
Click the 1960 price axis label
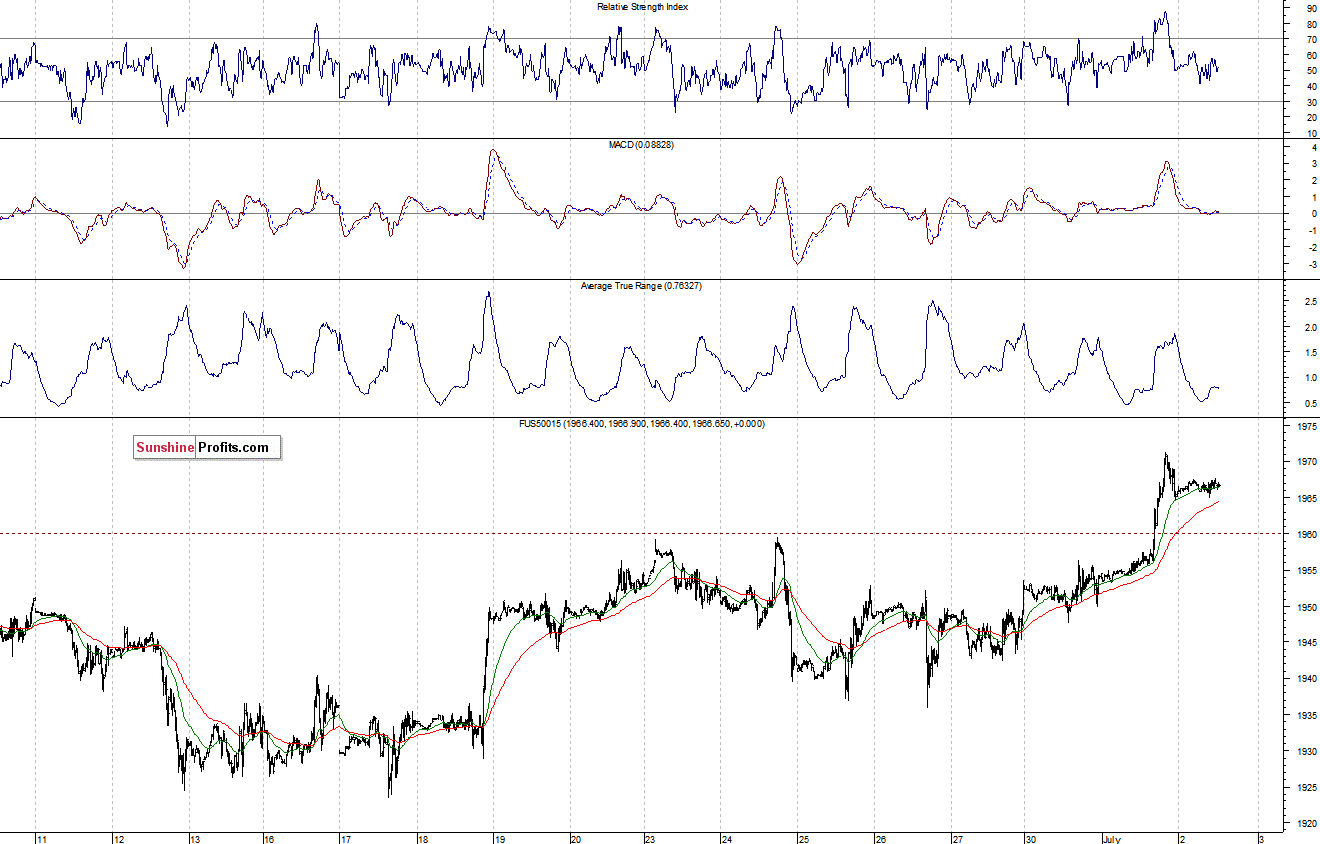1308,535
